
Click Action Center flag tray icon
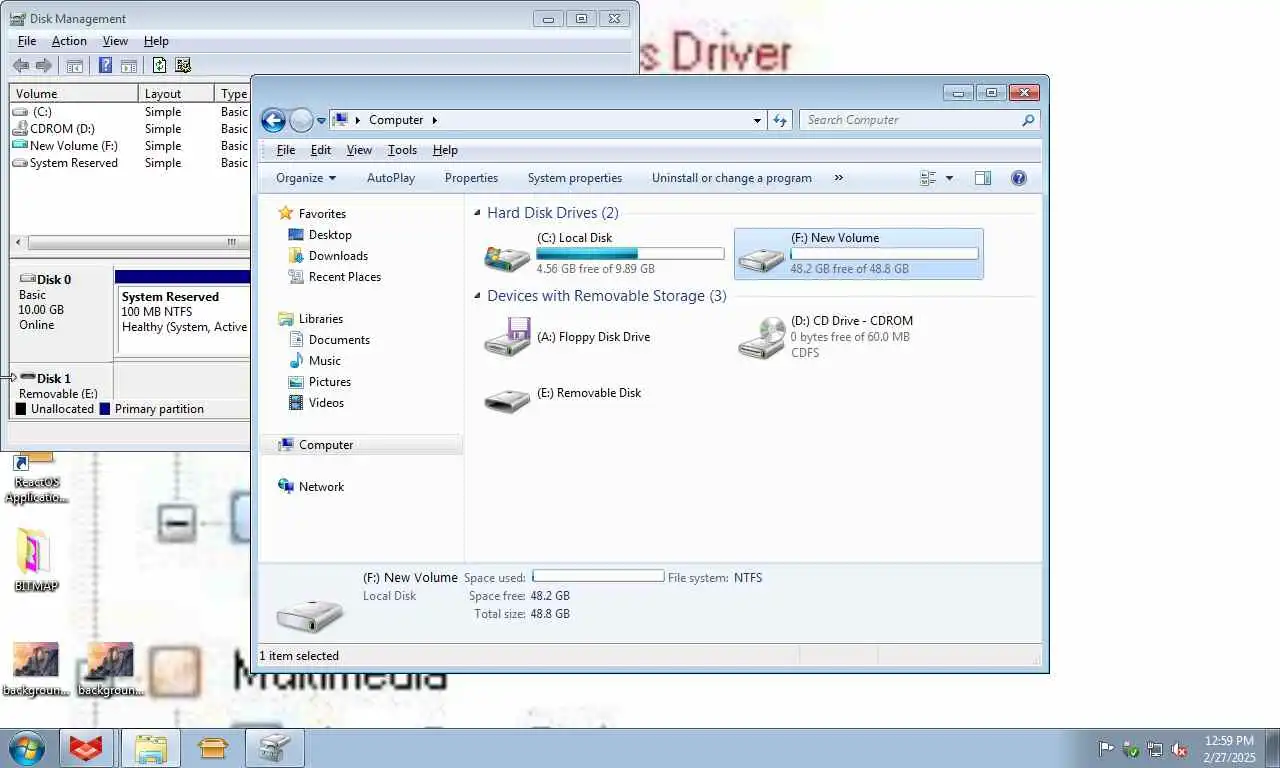(x=1106, y=749)
